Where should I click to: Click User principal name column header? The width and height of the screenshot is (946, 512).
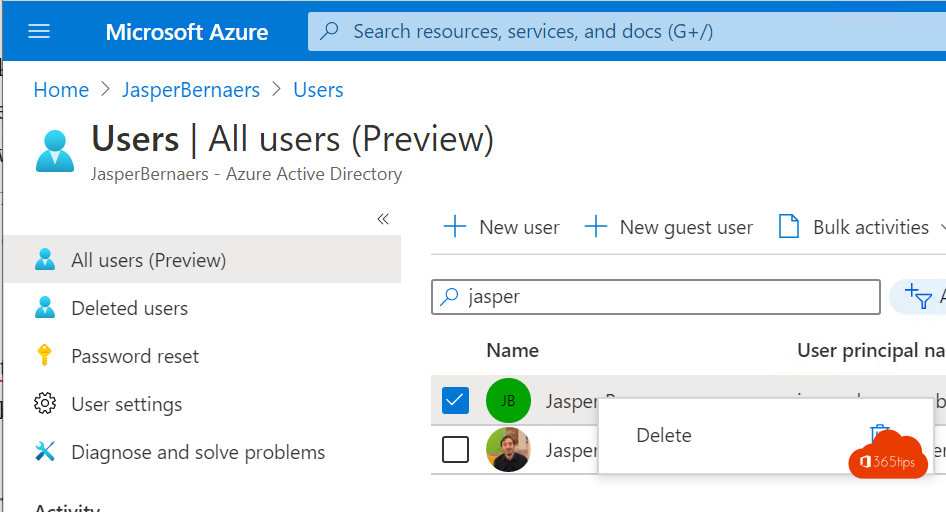coord(871,350)
